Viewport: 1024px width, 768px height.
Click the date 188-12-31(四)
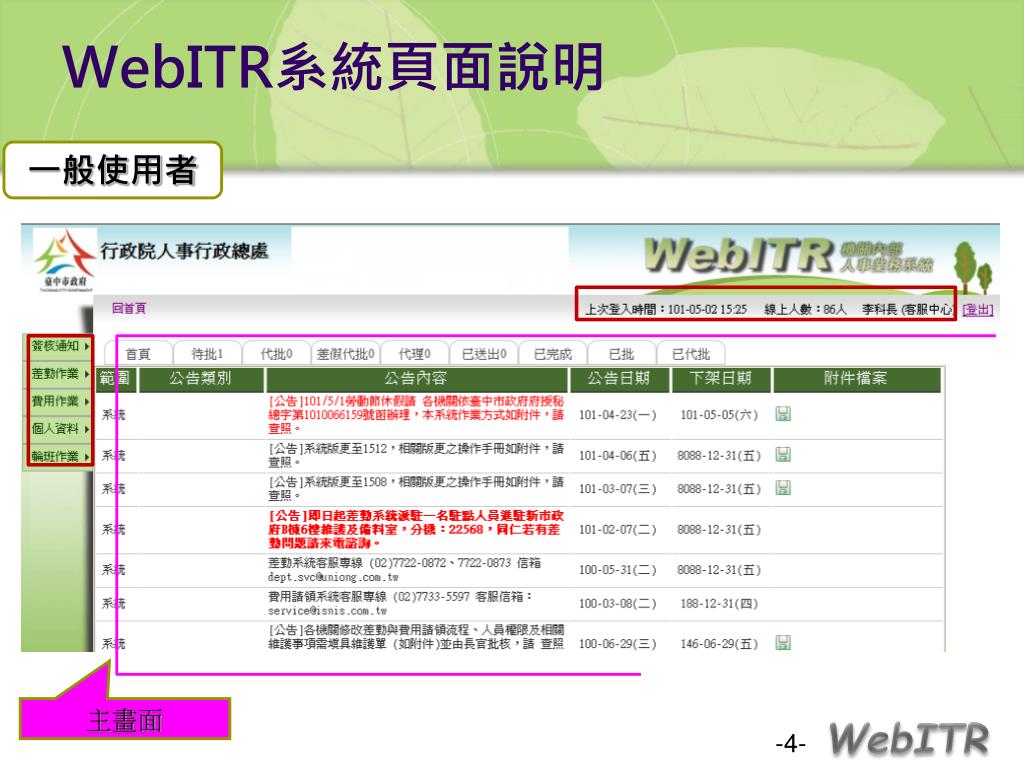pyautogui.click(x=719, y=603)
